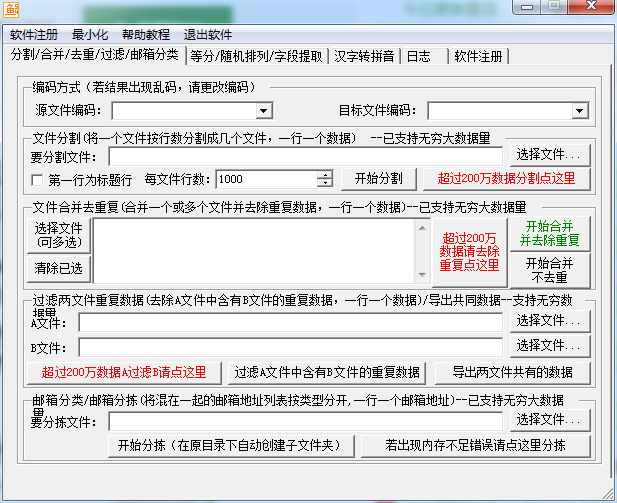Click 开始分拣（在原目录下自动创建子文件夹）
Viewport: 617px width, 503px height.
point(231,446)
